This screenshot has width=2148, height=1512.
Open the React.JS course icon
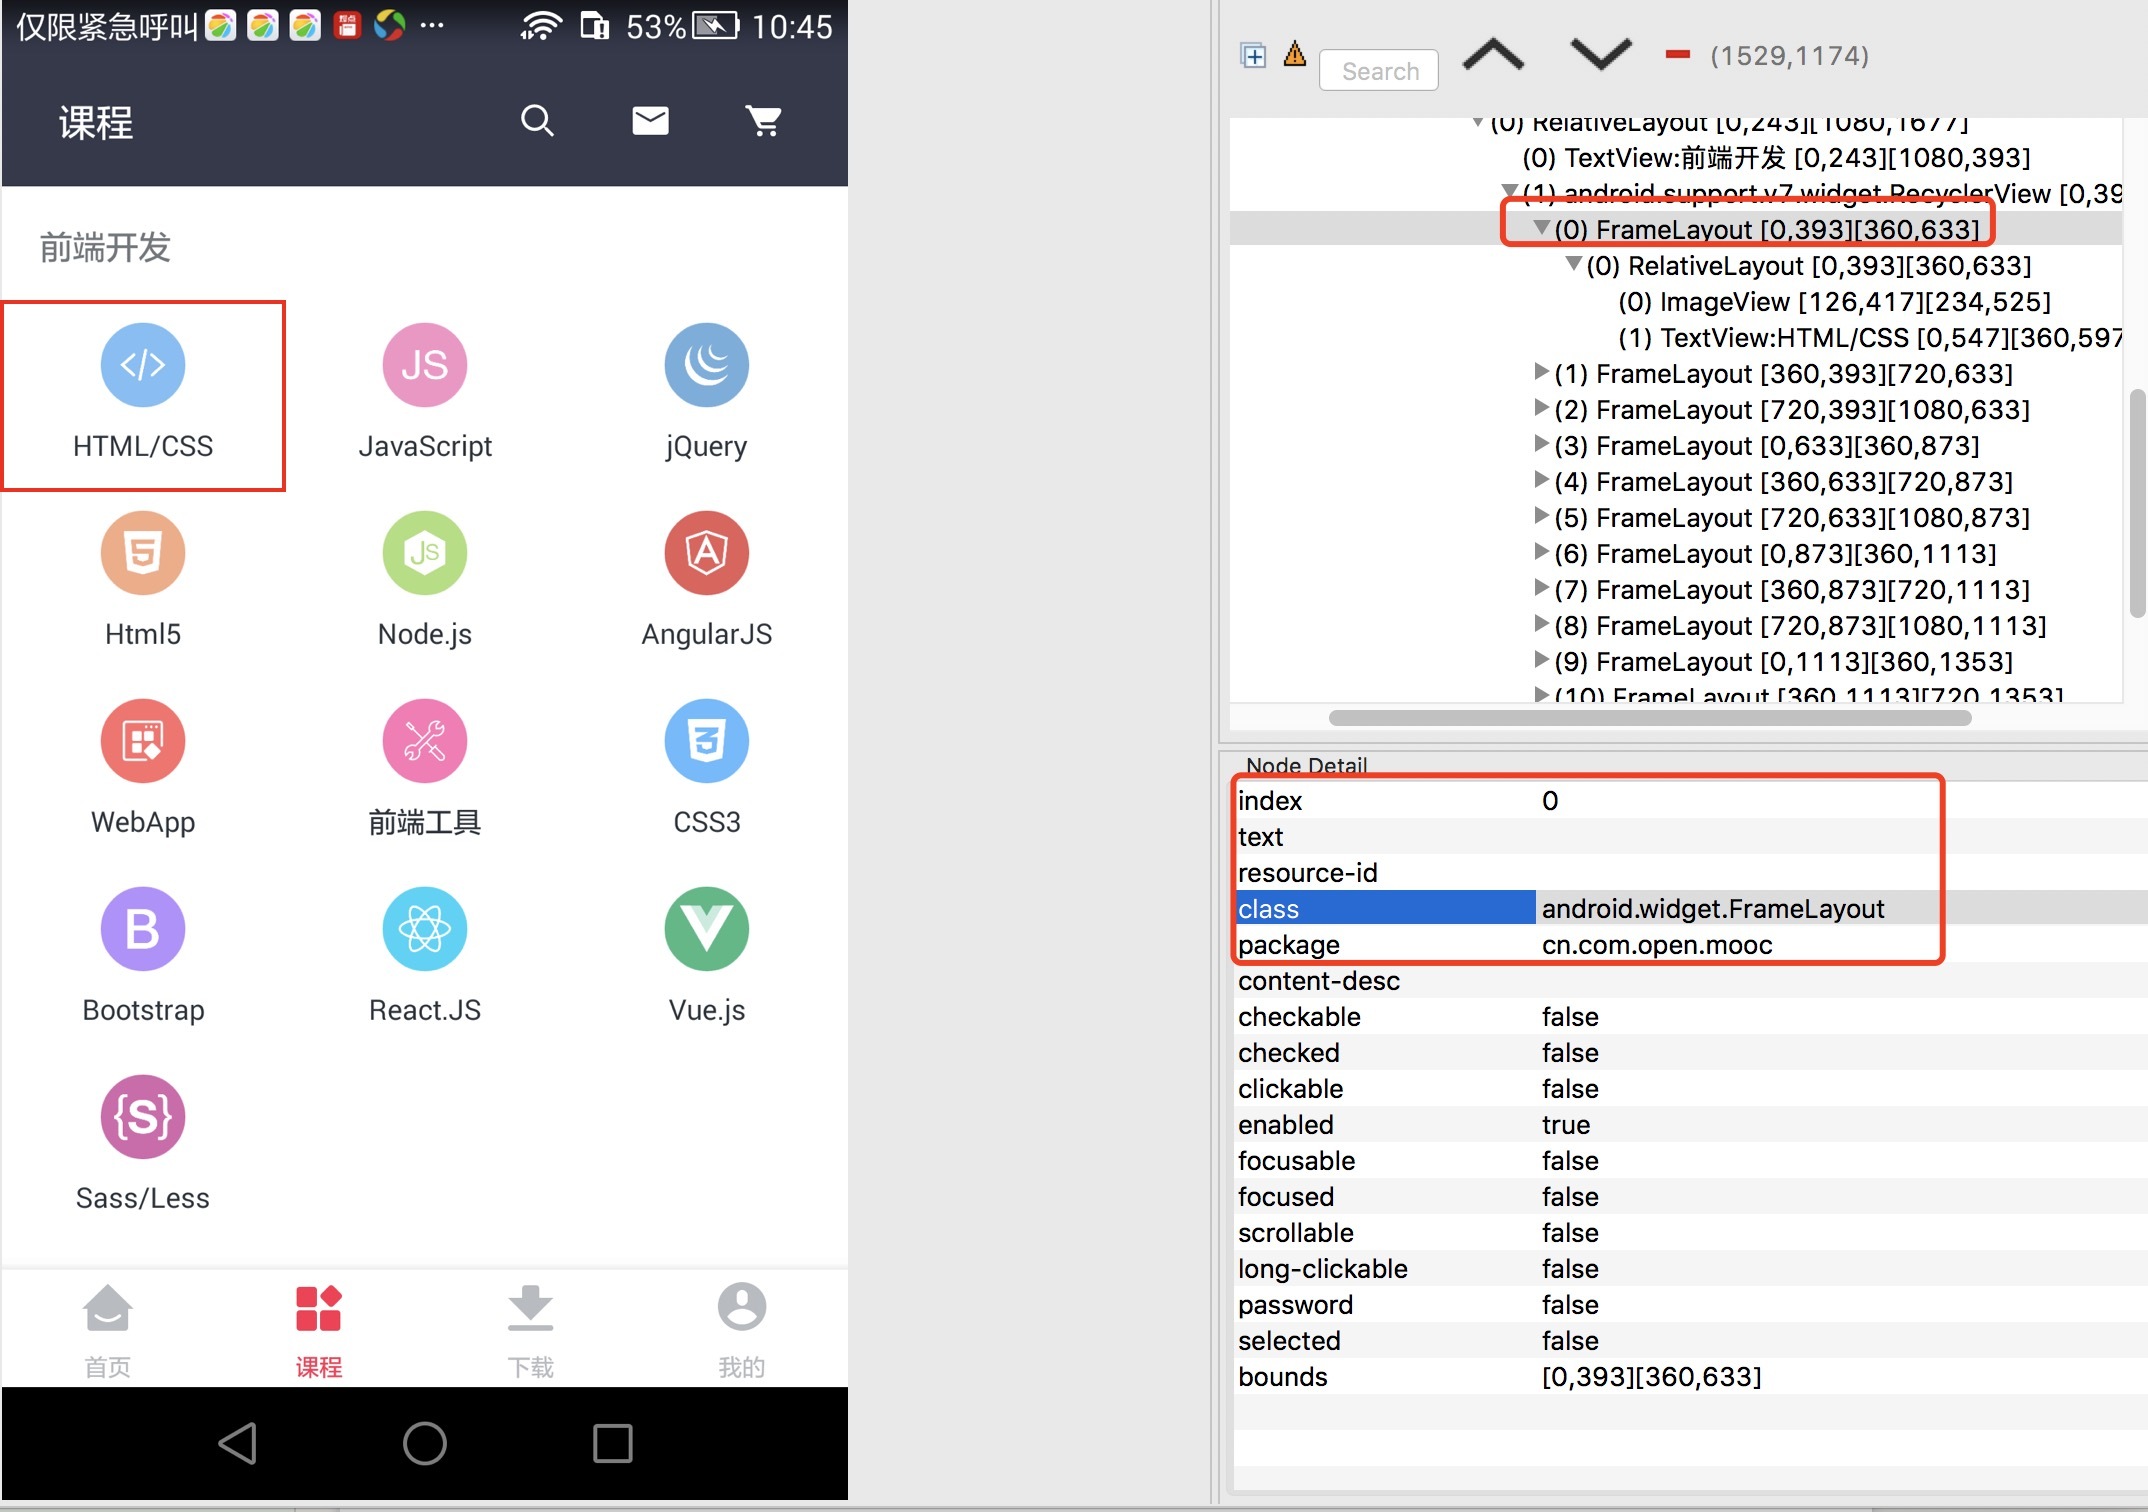tap(425, 928)
